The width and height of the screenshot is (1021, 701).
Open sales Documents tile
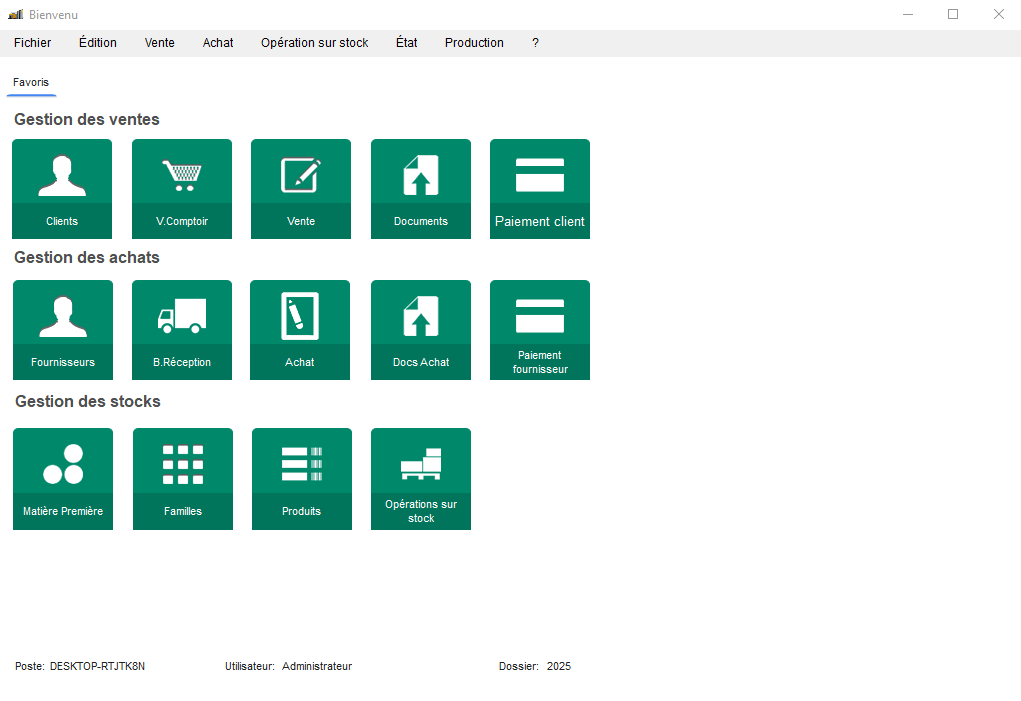[x=421, y=188]
